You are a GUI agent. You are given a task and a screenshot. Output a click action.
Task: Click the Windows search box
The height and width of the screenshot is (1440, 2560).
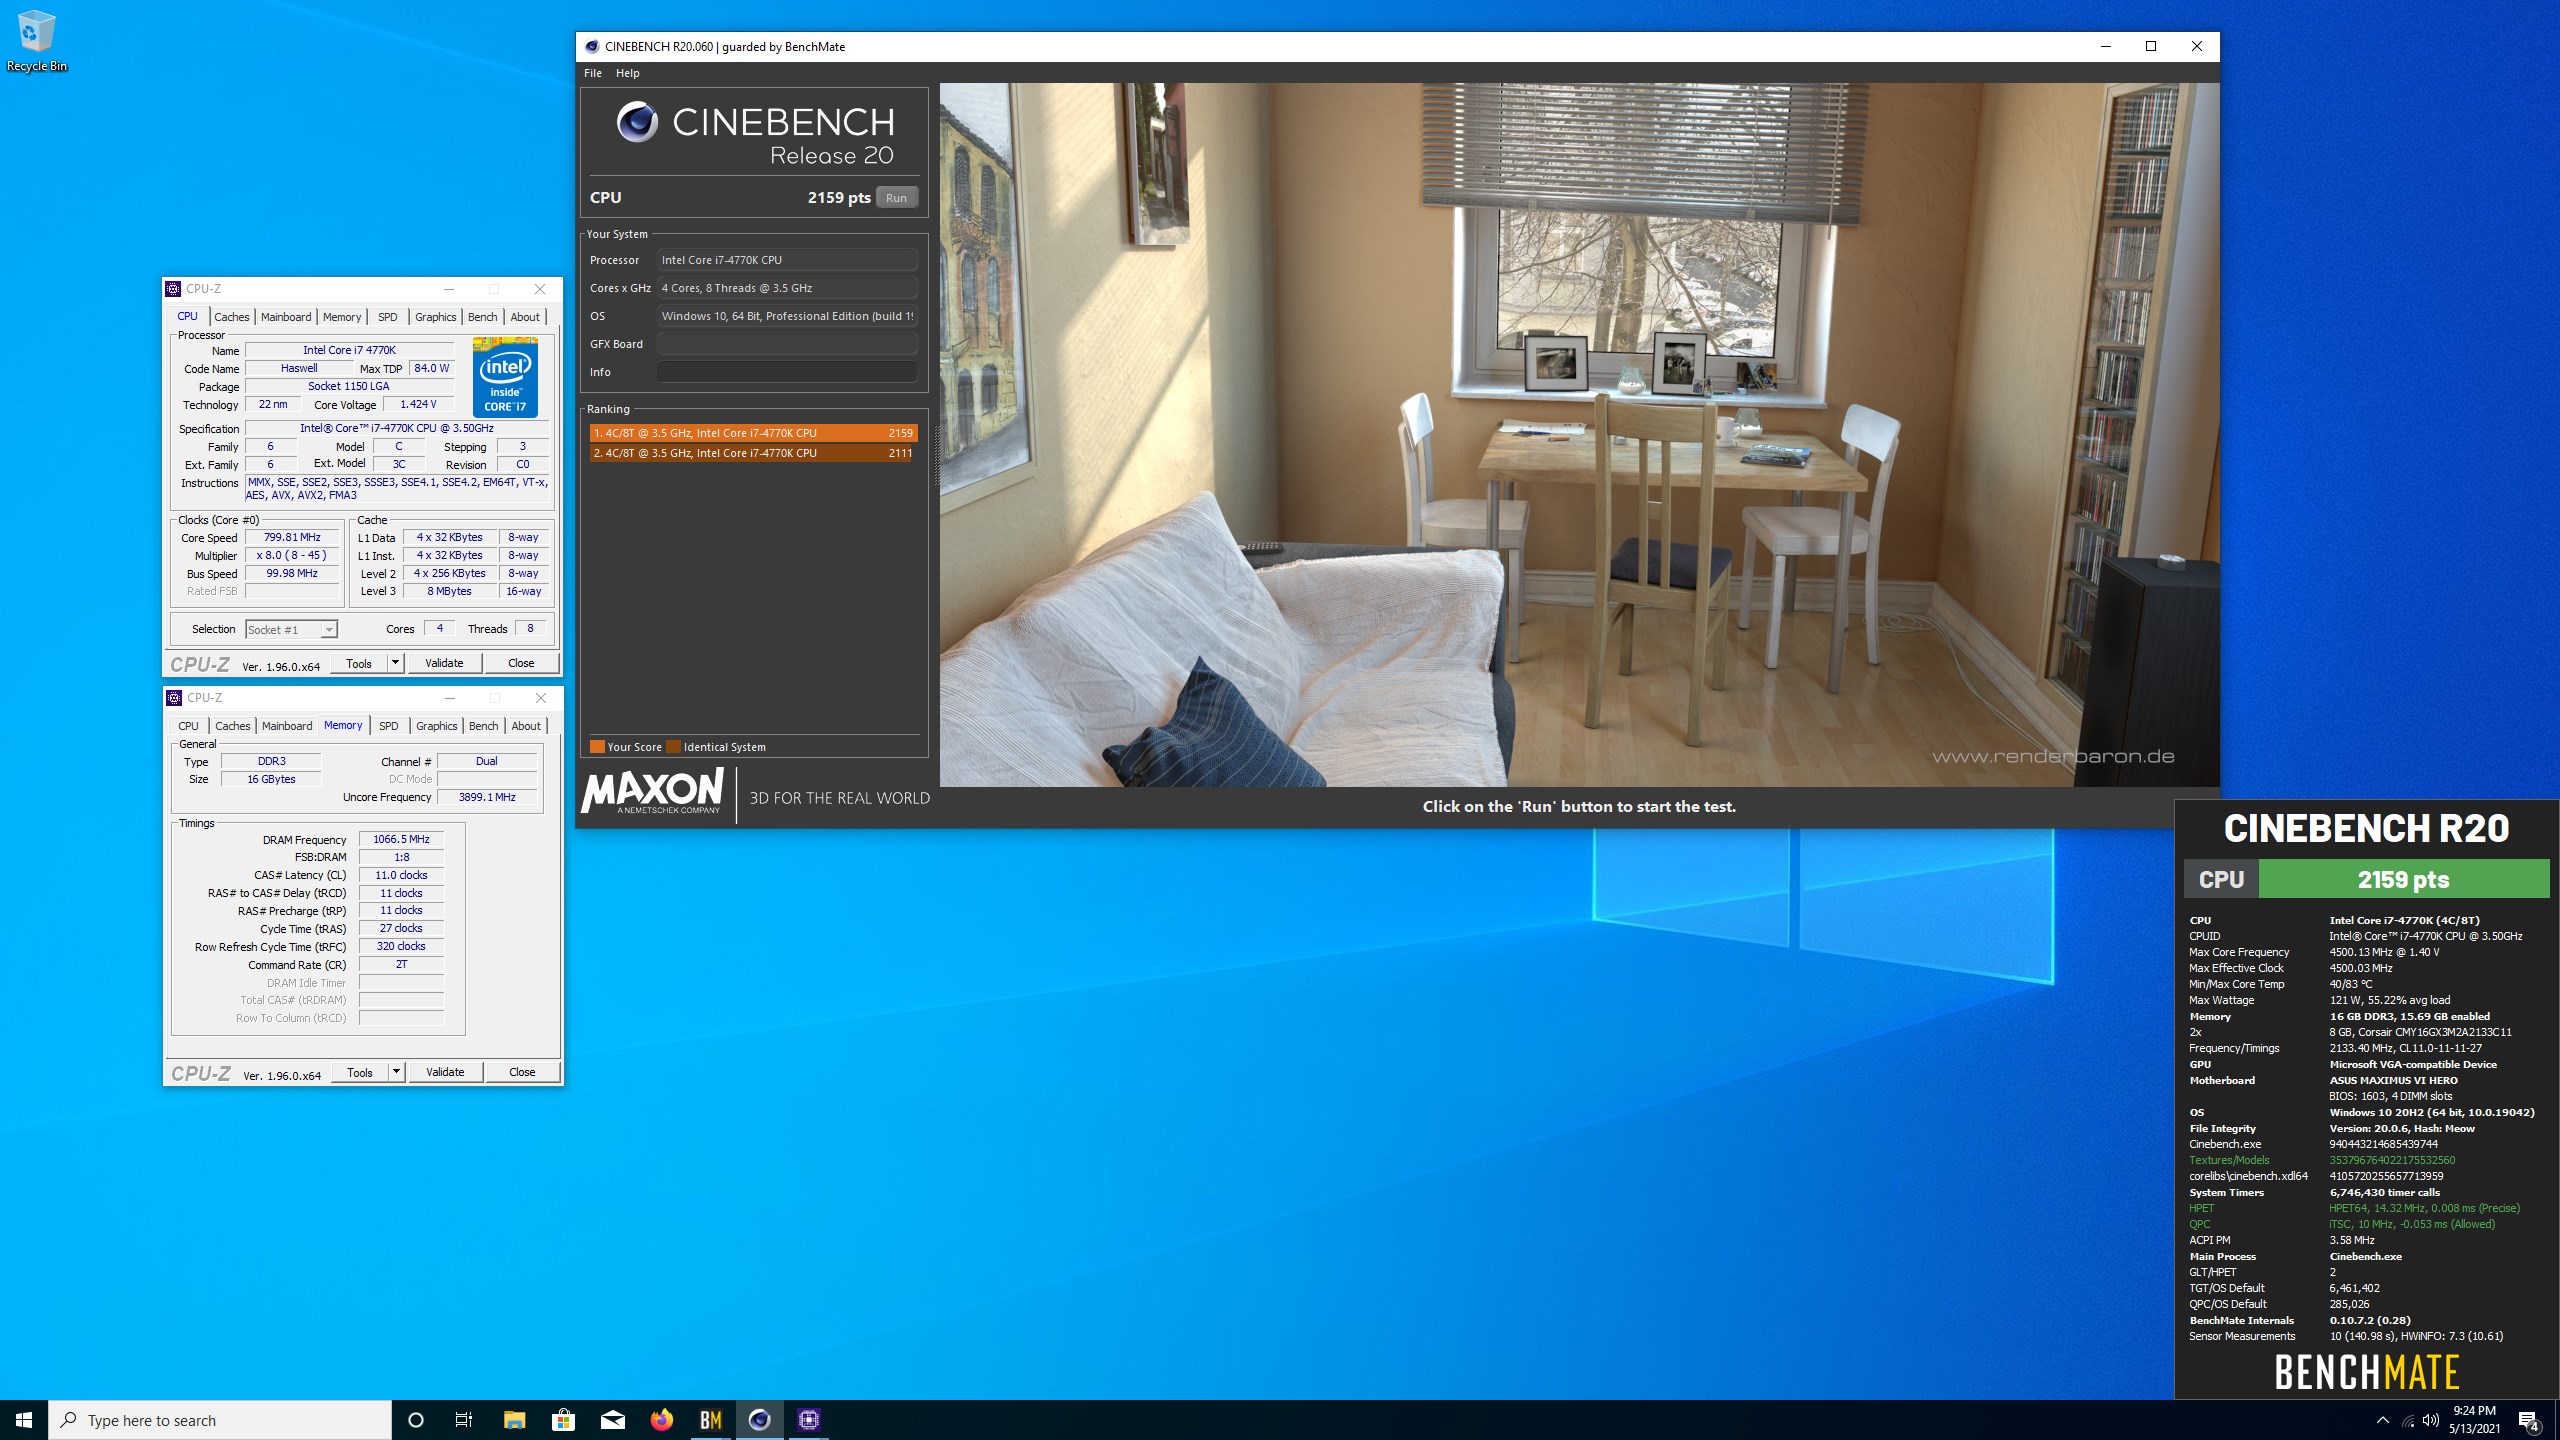point(220,1420)
